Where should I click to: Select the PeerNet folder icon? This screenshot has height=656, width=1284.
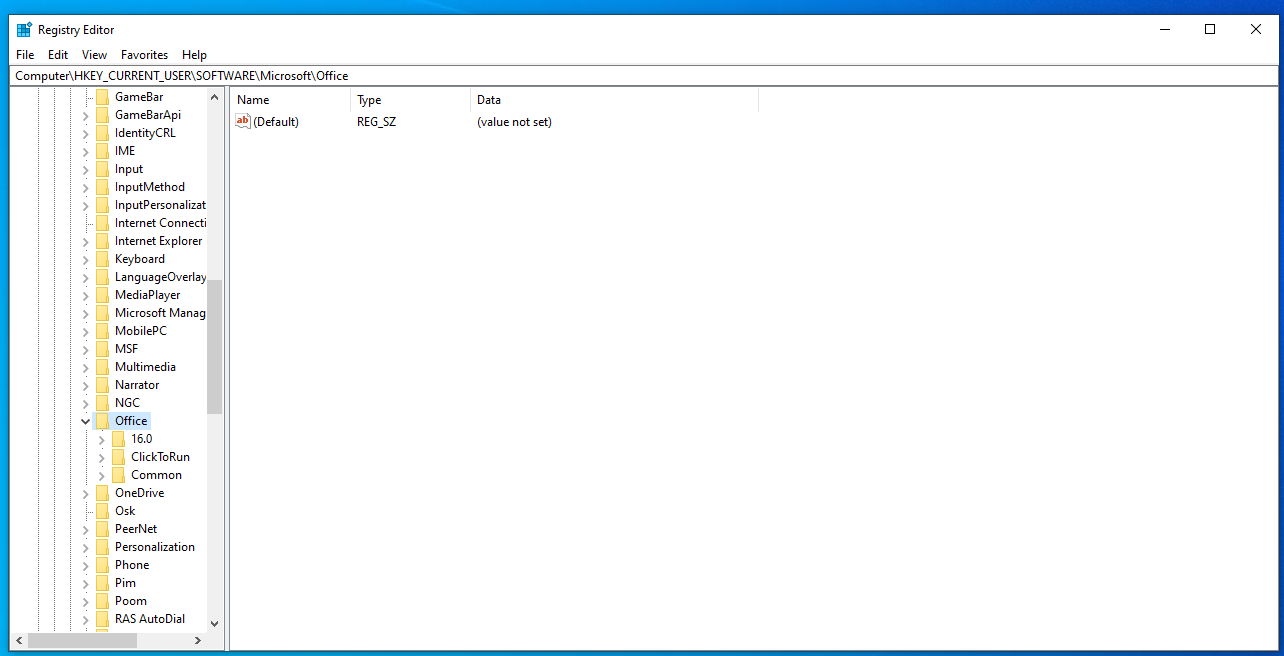pos(102,529)
